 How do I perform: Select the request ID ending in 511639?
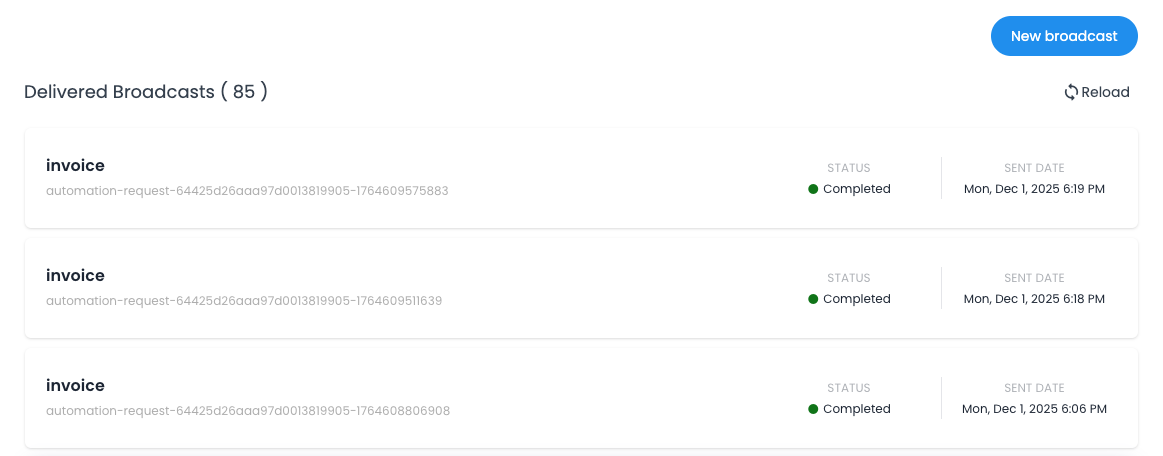244,300
